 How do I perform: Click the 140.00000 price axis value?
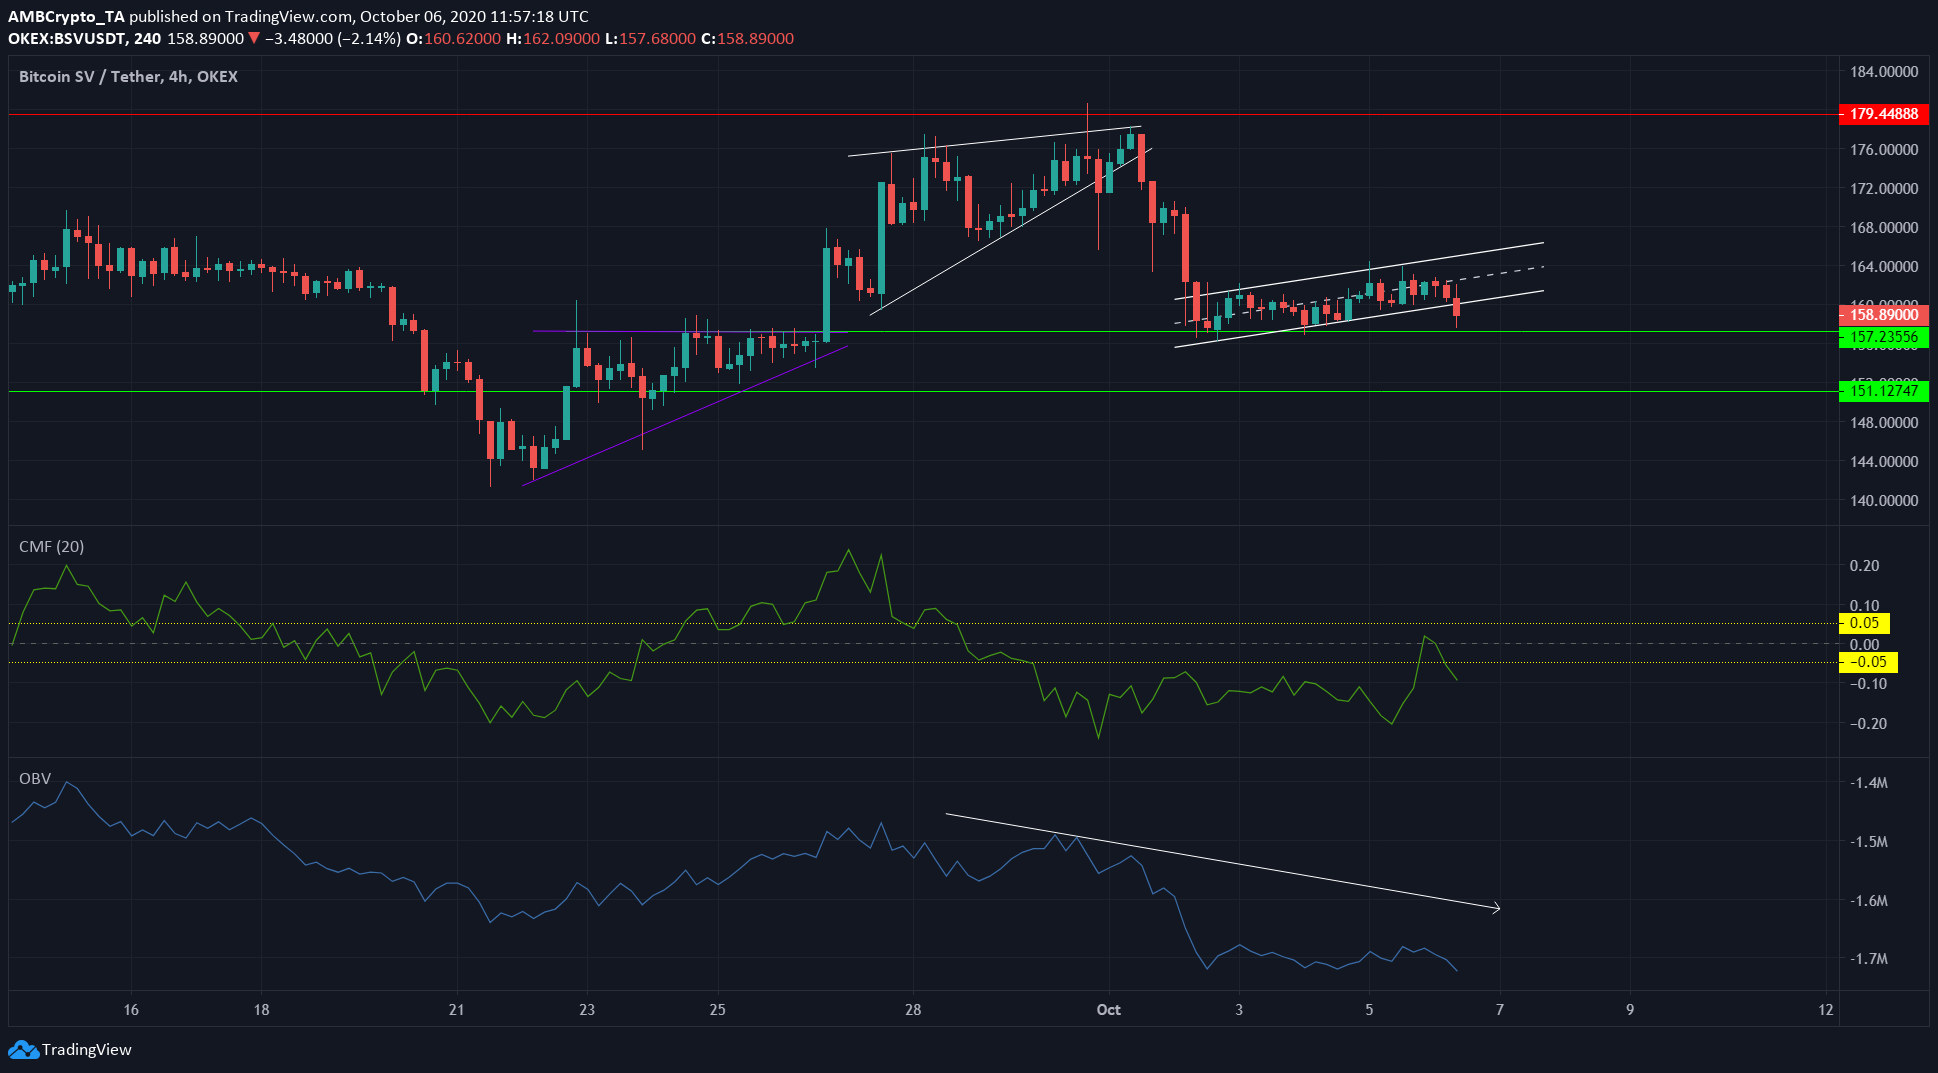point(1884,501)
